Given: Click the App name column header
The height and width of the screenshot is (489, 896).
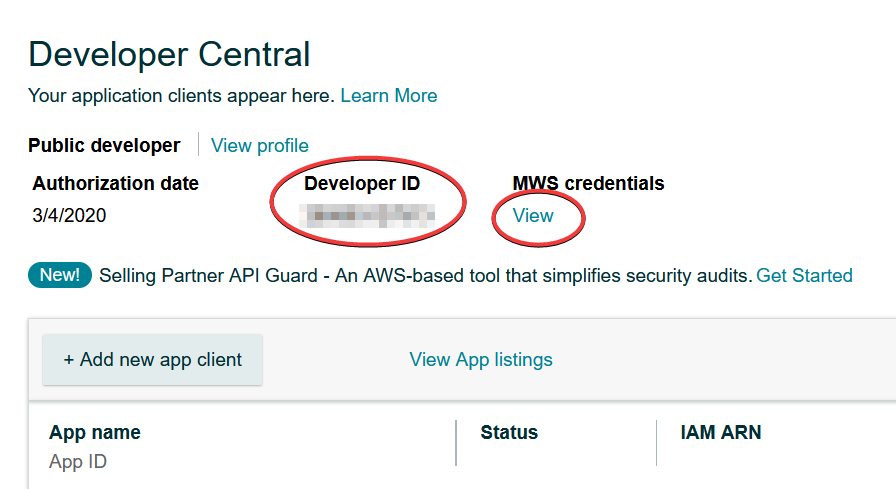Looking at the screenshot, I should tap(95, 432).
